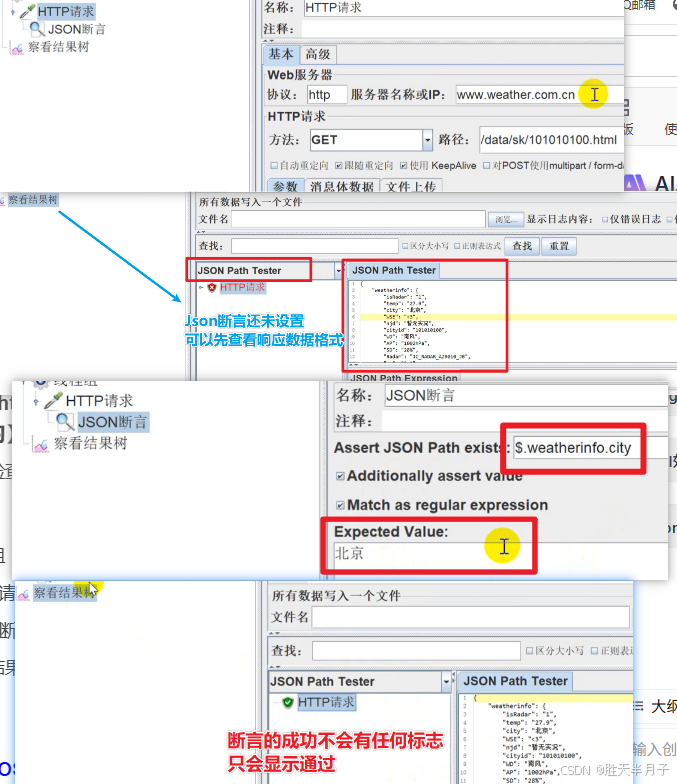This screenshot has width=677, height=784.
Task: Select the highlighted HTTP请求 node at the top
Action: click(x=66, y=11)
